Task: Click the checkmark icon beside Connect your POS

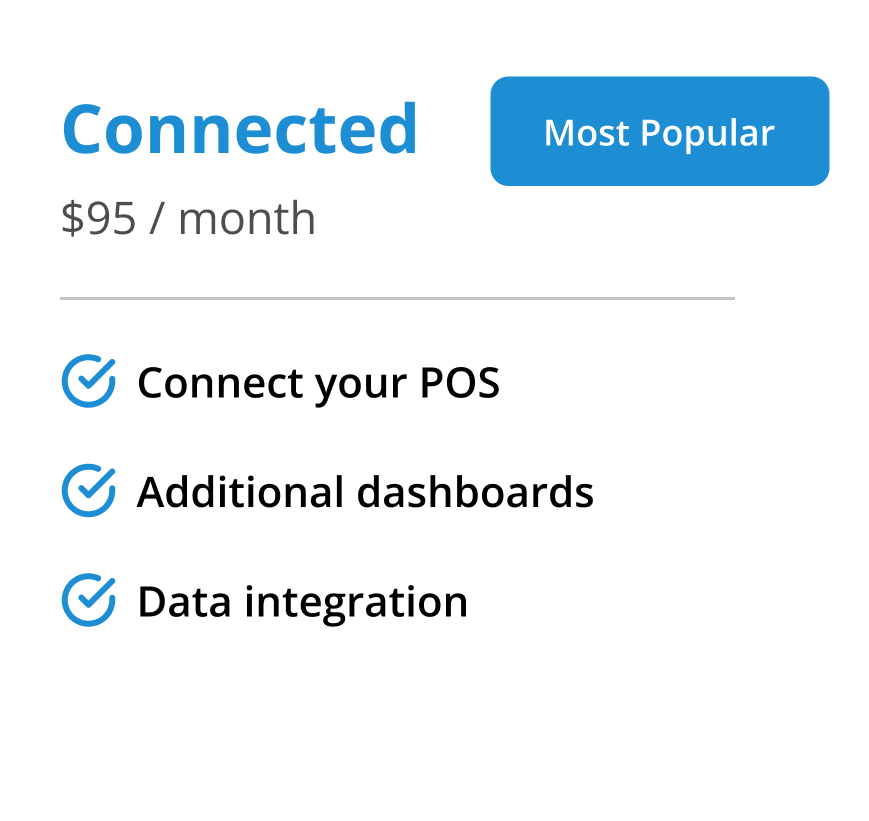Action: coord(88,381)
